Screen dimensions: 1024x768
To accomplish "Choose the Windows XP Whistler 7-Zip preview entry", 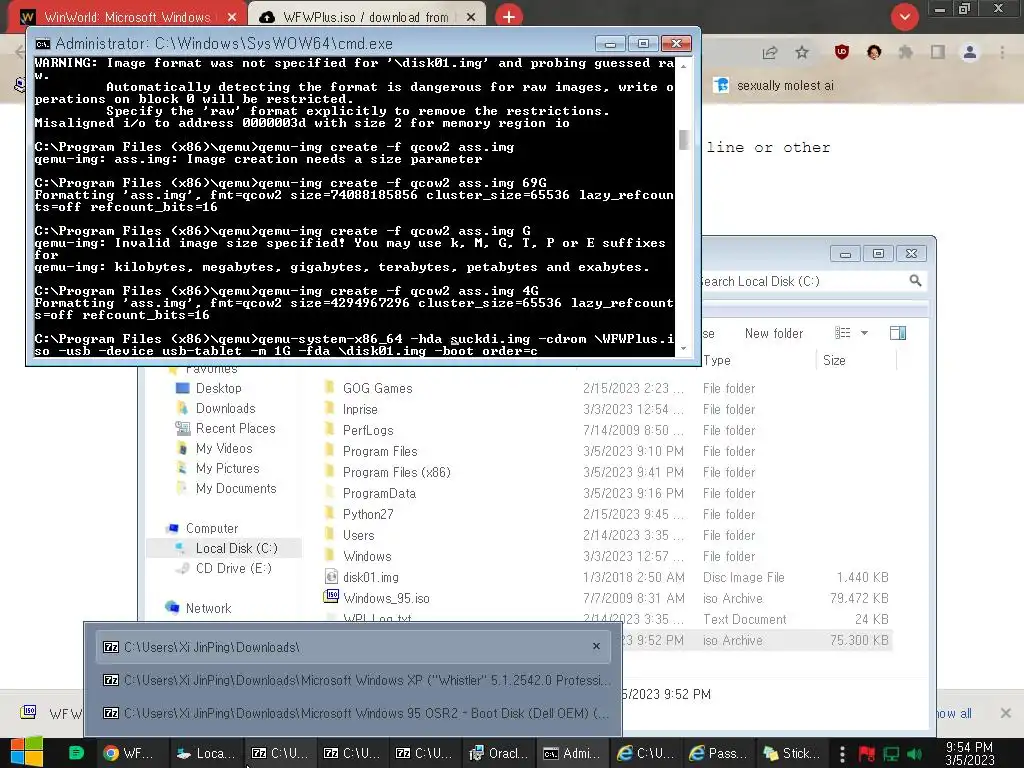I will click(353, 680).
